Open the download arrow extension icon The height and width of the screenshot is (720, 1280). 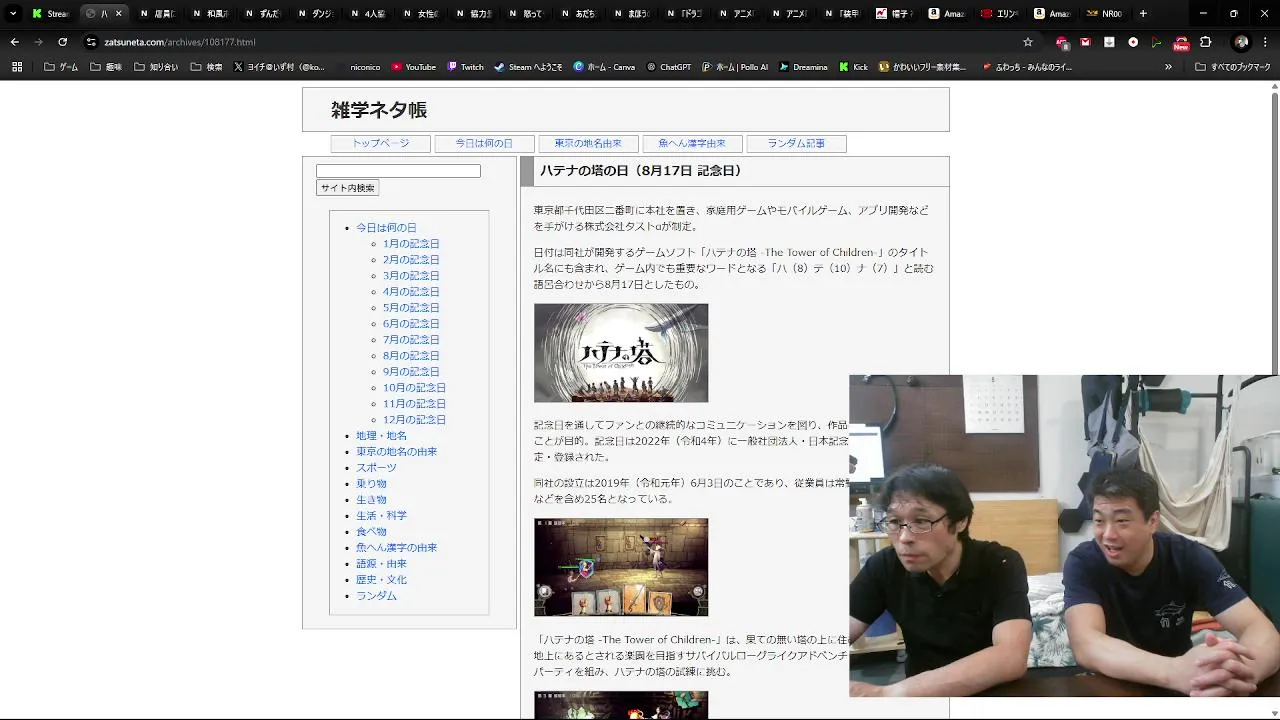pyautogui.click(x=1109, y=42)
